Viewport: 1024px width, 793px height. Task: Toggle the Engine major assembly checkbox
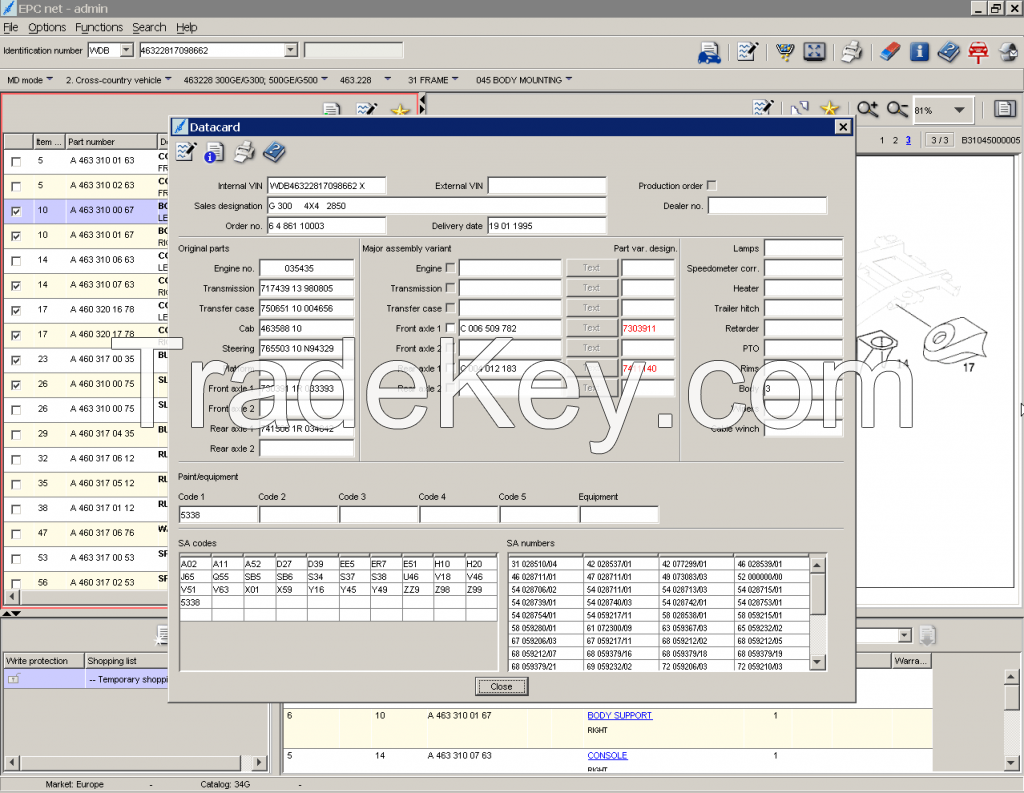450,268
